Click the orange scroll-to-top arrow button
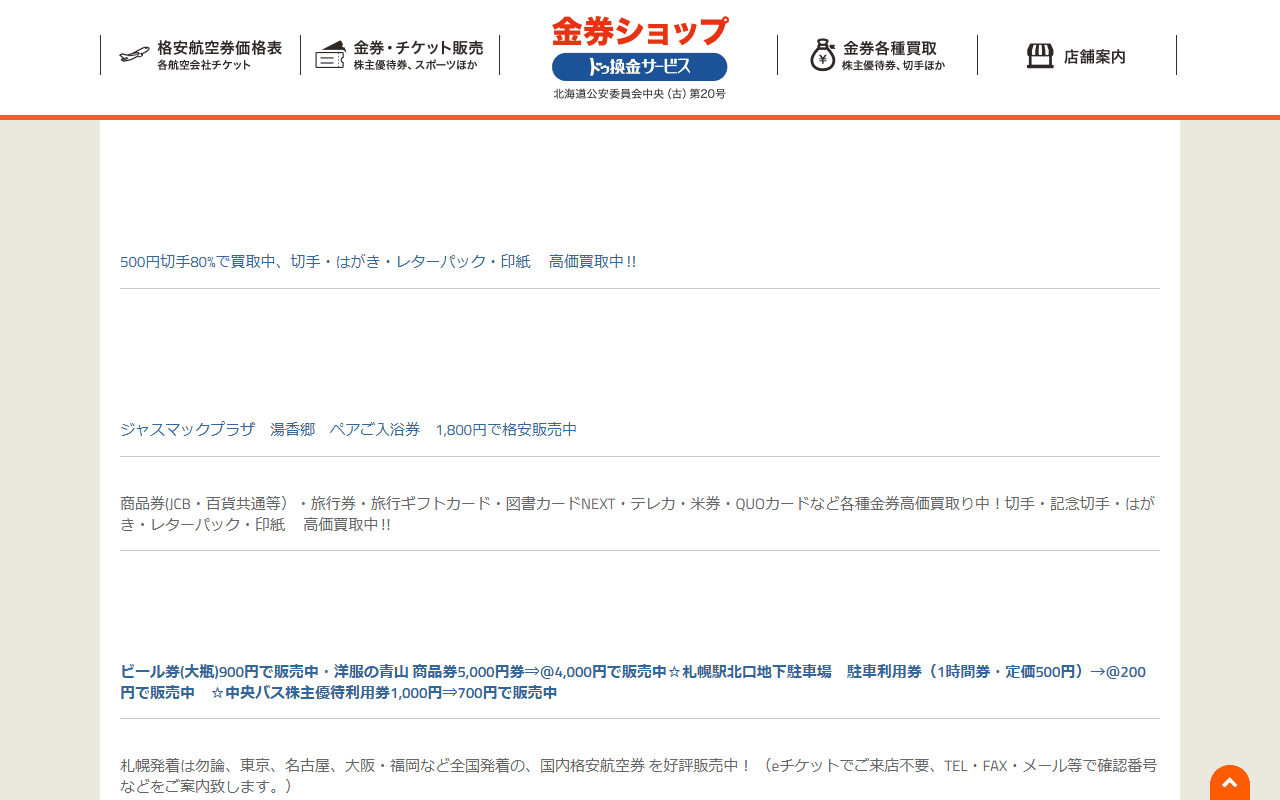1280x800 pixels. tap(1230, 783)
